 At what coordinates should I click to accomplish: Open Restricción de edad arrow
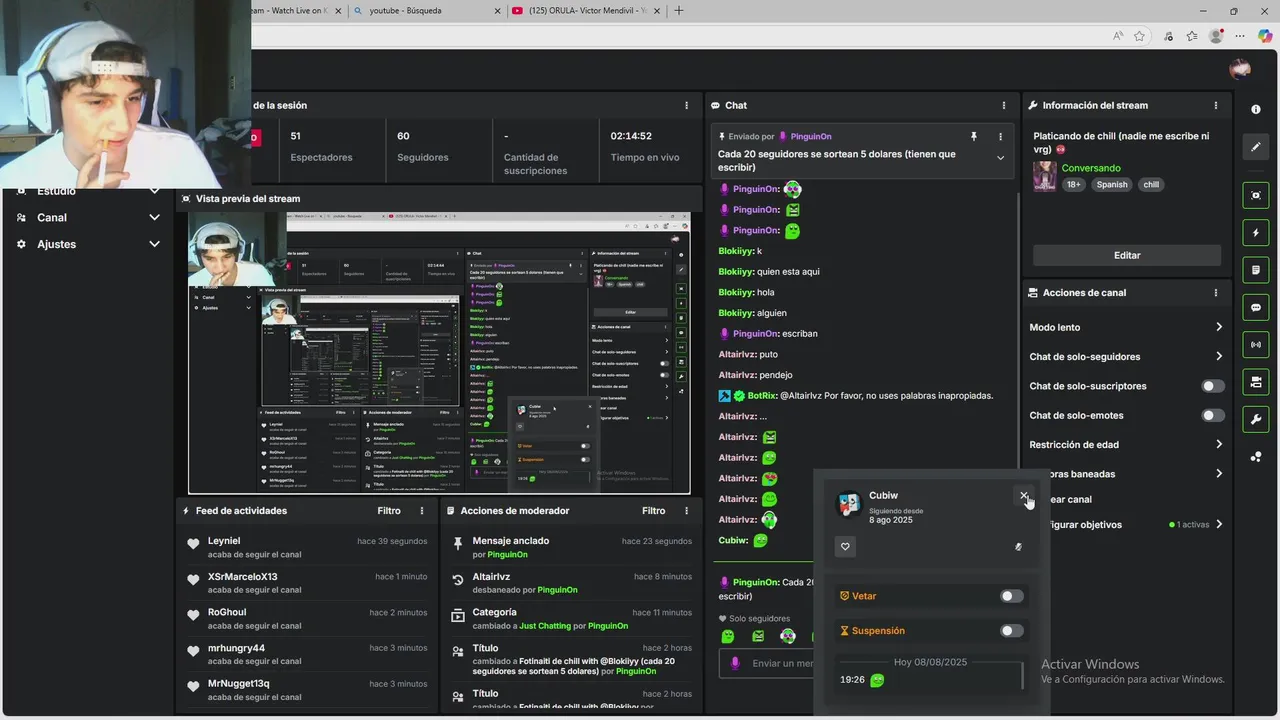[x=1218, y=444]
